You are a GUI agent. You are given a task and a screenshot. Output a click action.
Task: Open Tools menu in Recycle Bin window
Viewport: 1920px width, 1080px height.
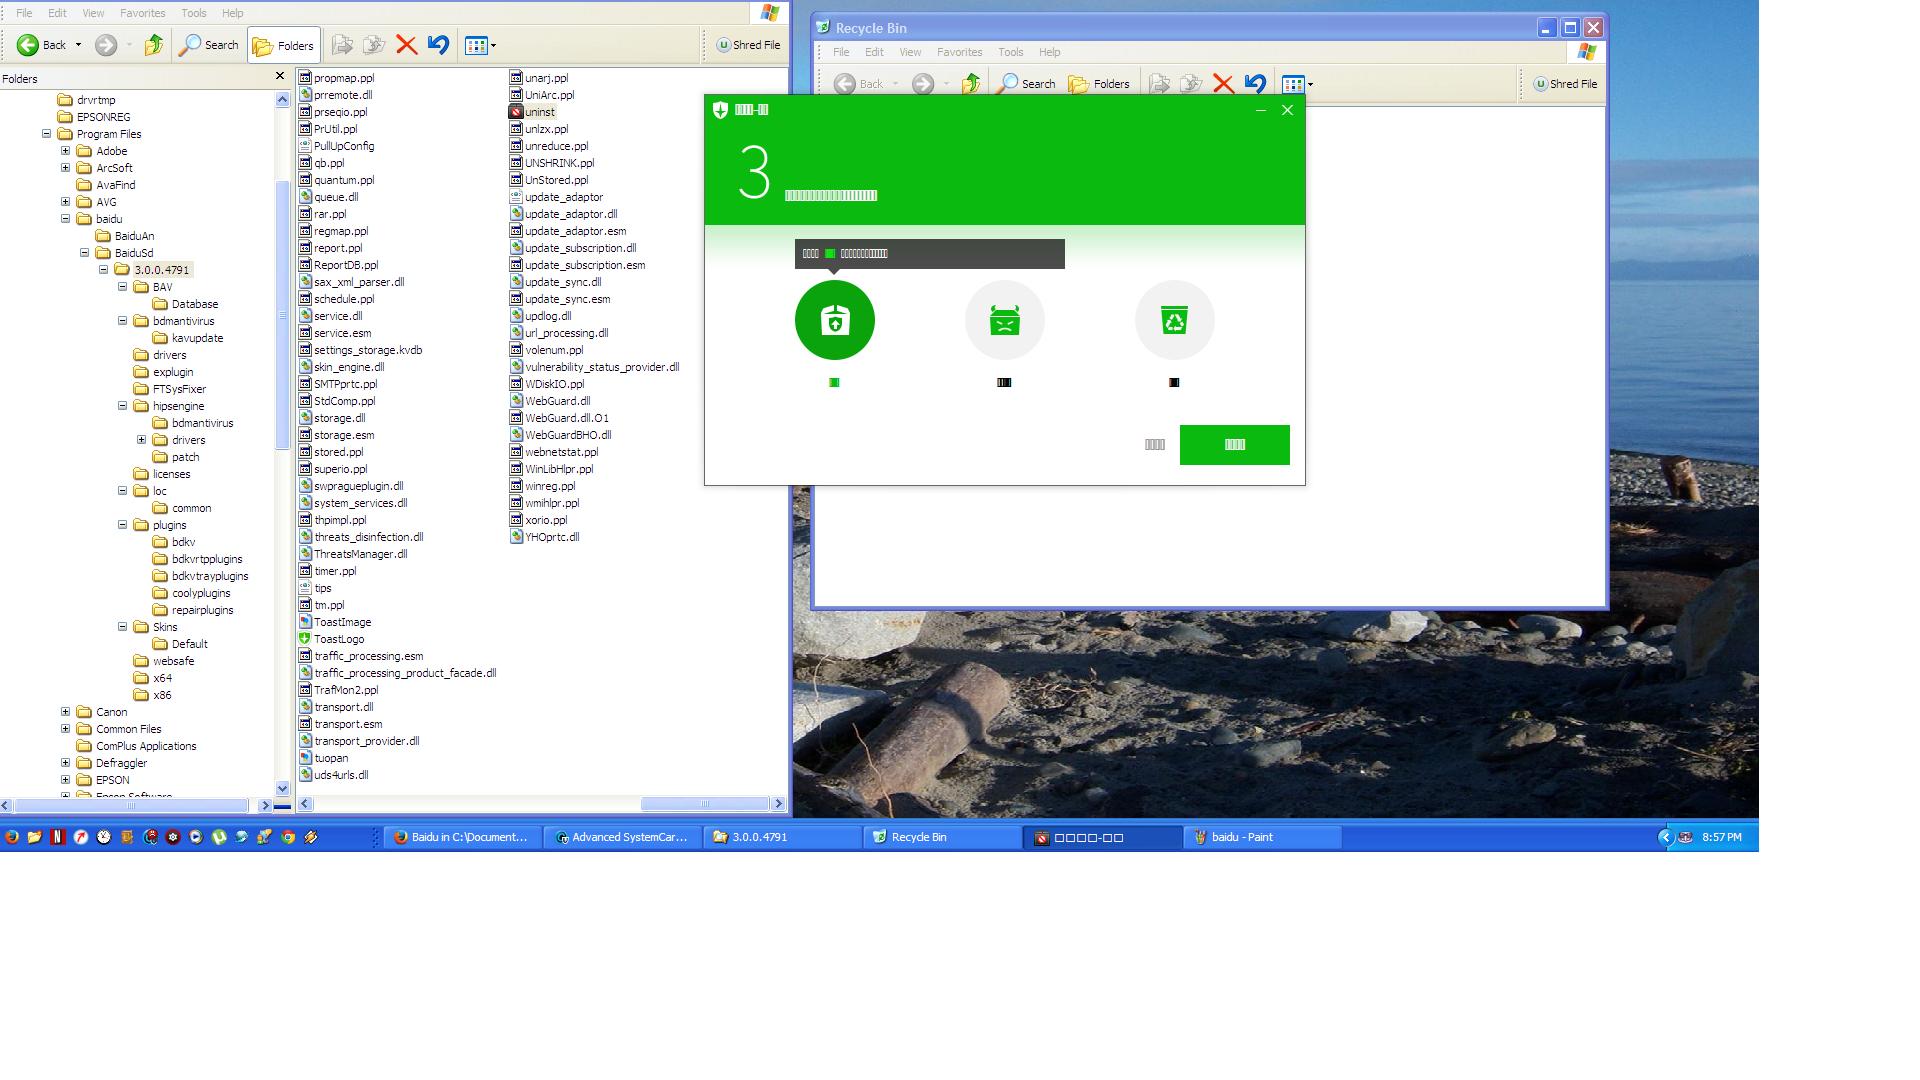point(1010,52)
